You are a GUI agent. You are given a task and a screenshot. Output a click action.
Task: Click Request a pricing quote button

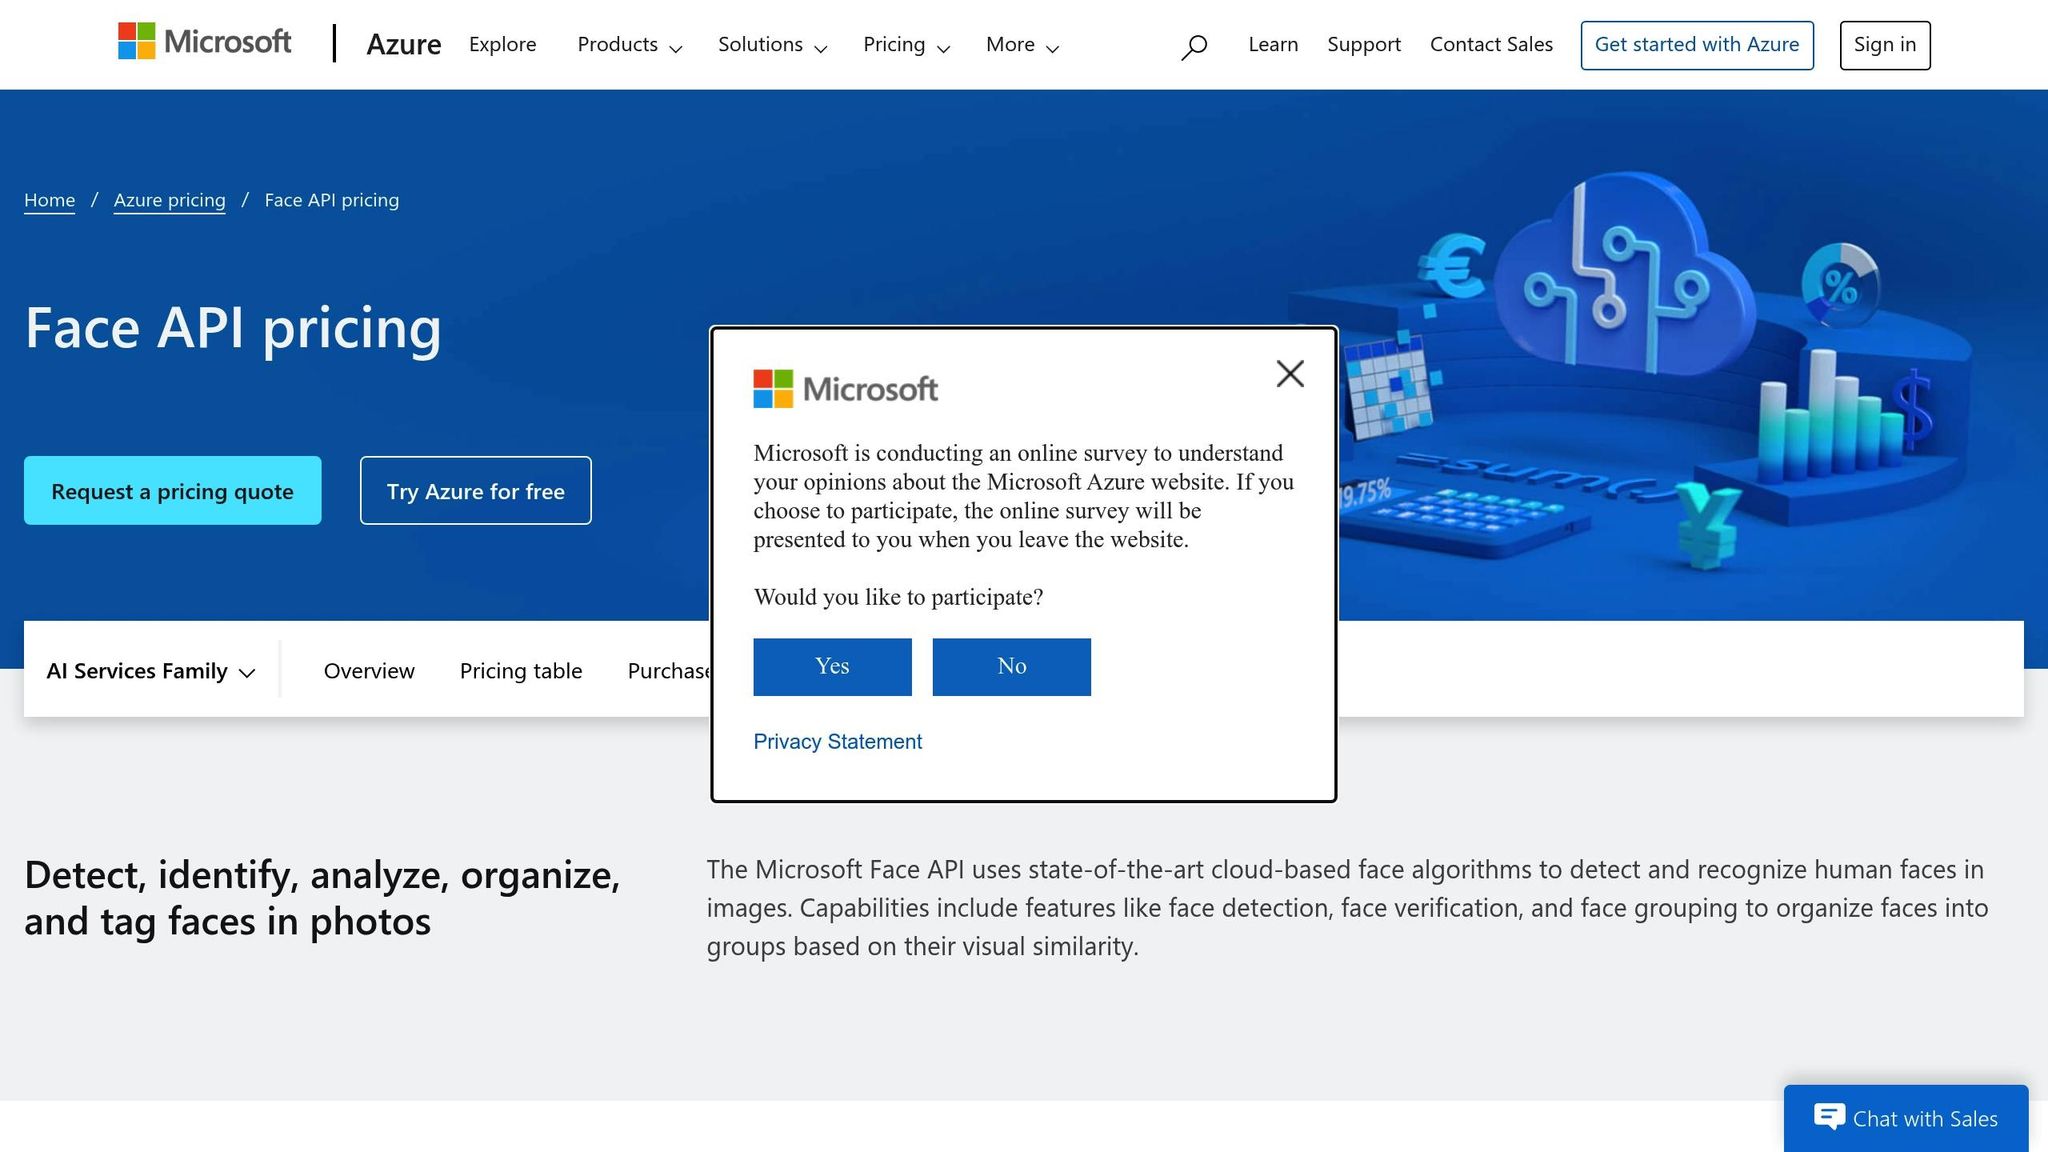click(172, 491)
